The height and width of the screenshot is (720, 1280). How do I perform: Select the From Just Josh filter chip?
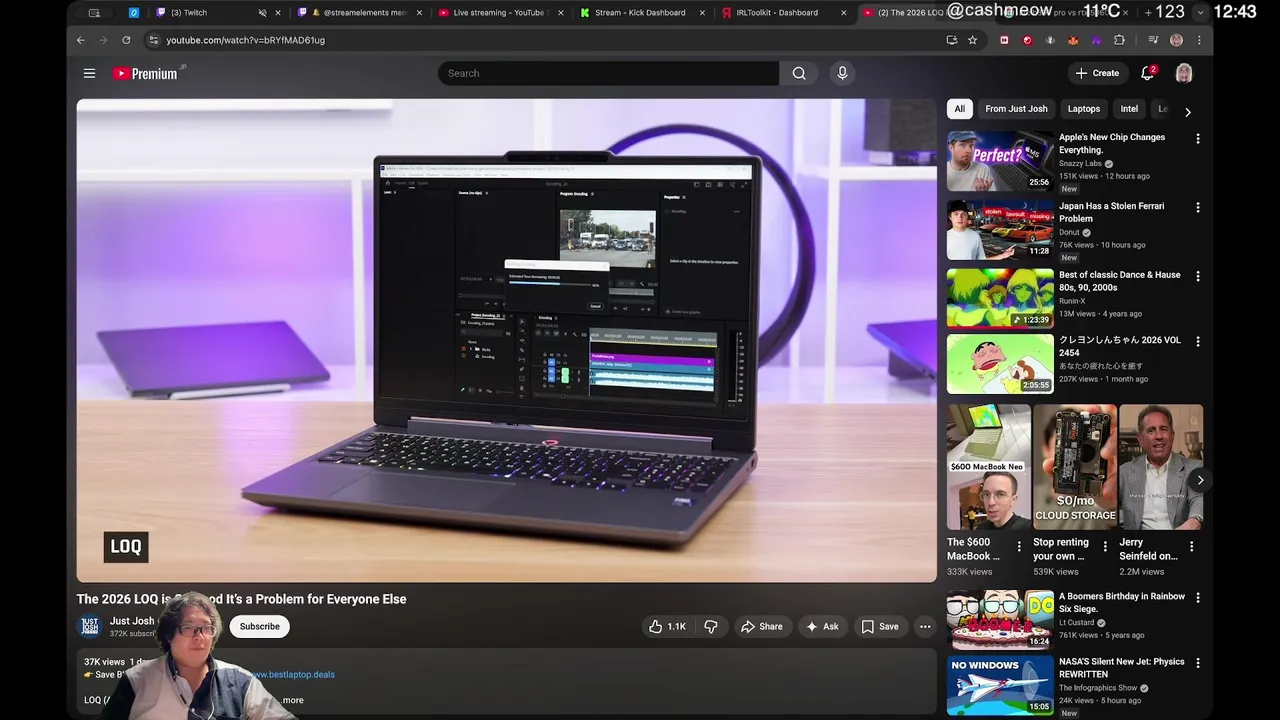[x=1016, y=109]
